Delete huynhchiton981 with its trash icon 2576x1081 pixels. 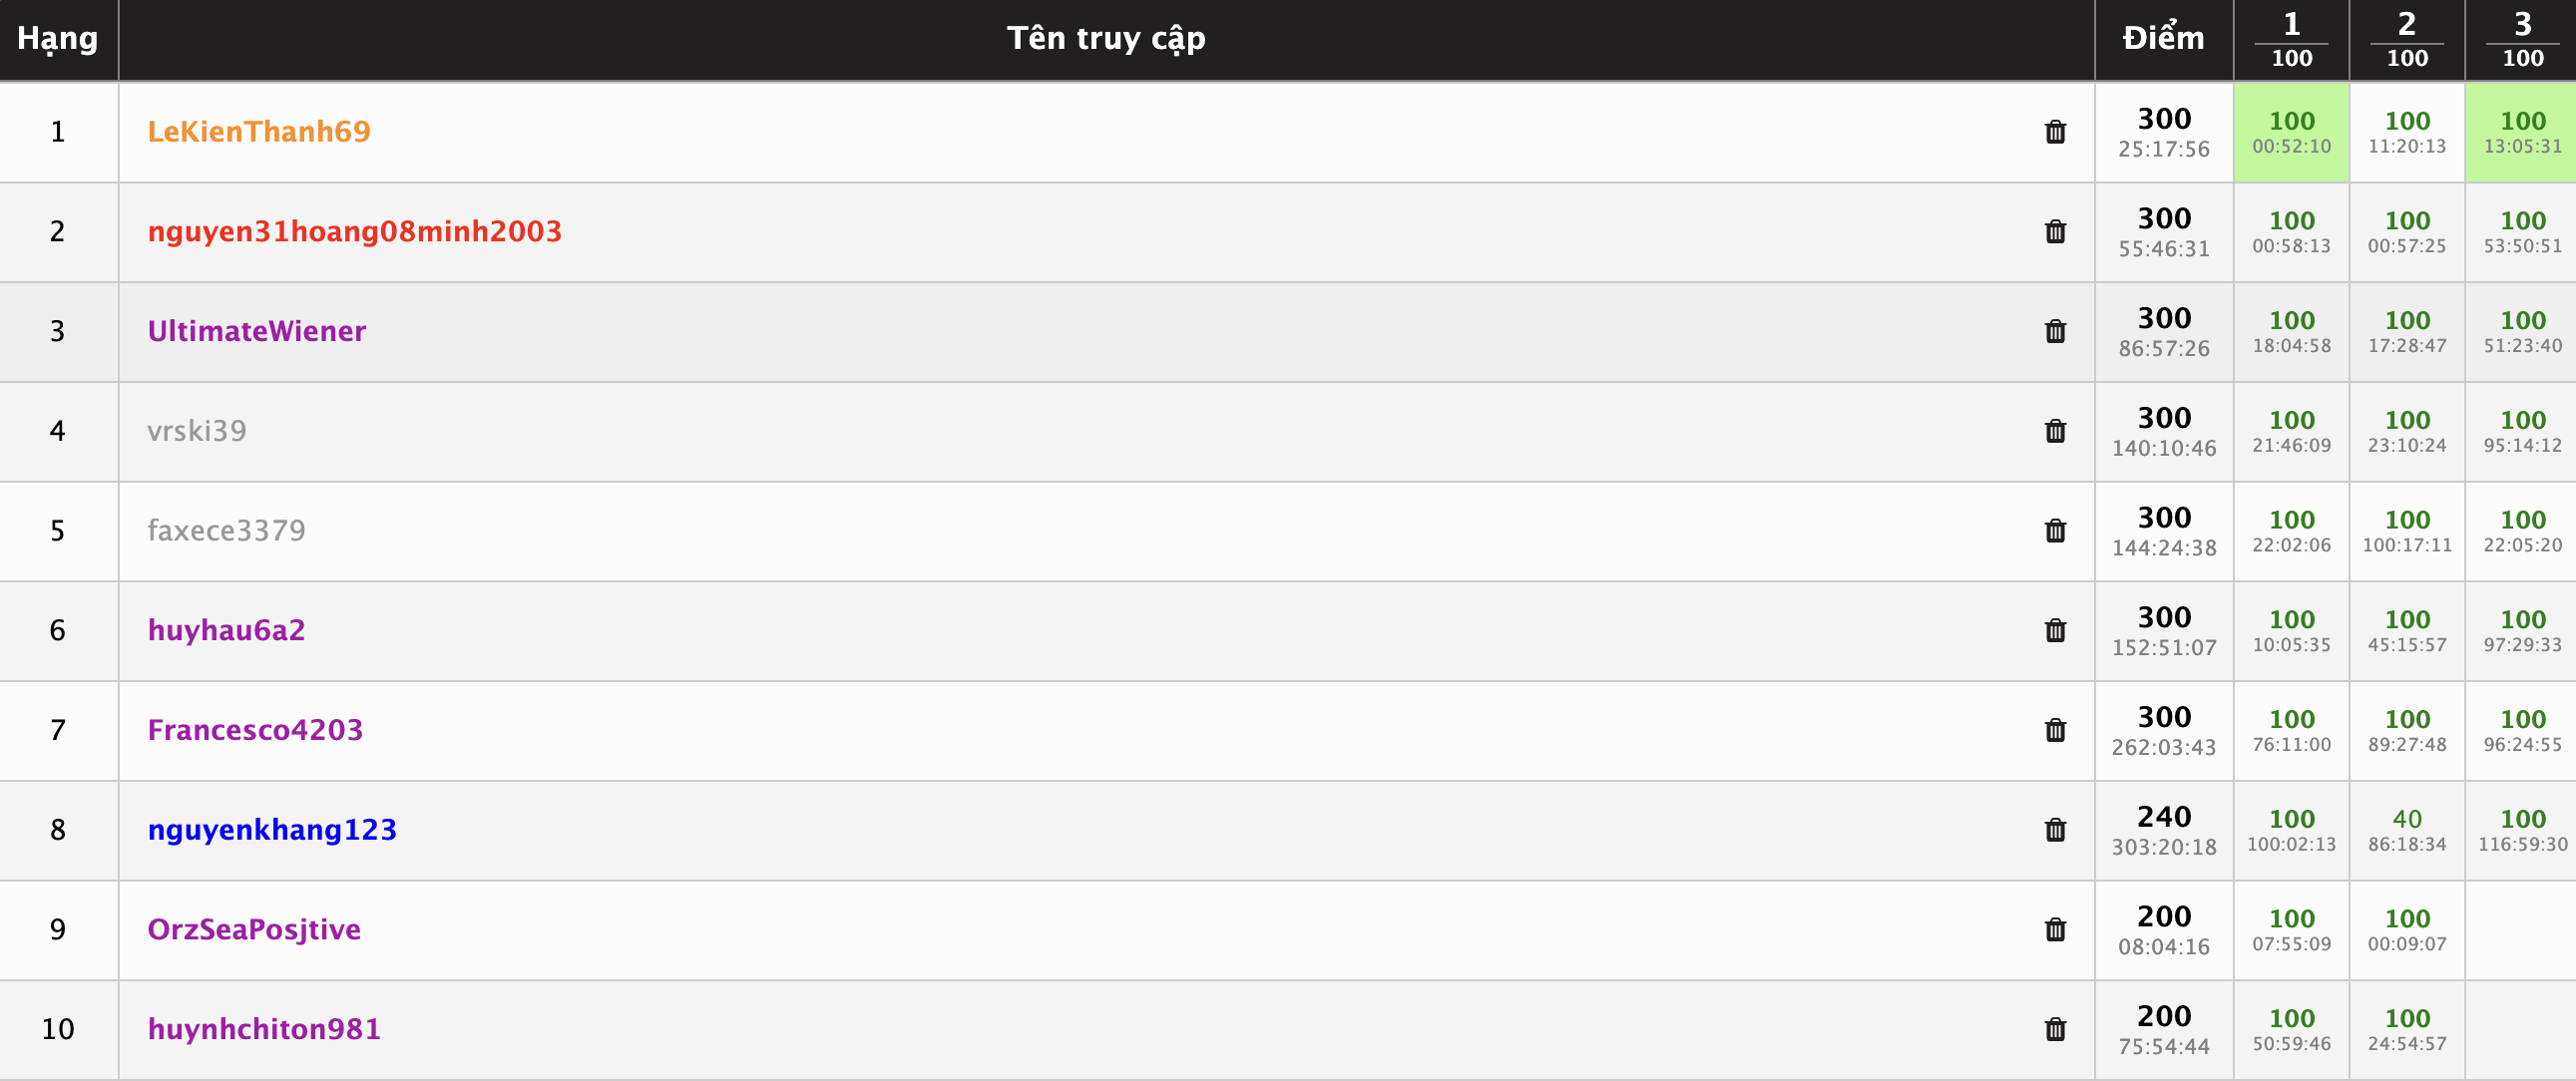click(2055, 1029)
